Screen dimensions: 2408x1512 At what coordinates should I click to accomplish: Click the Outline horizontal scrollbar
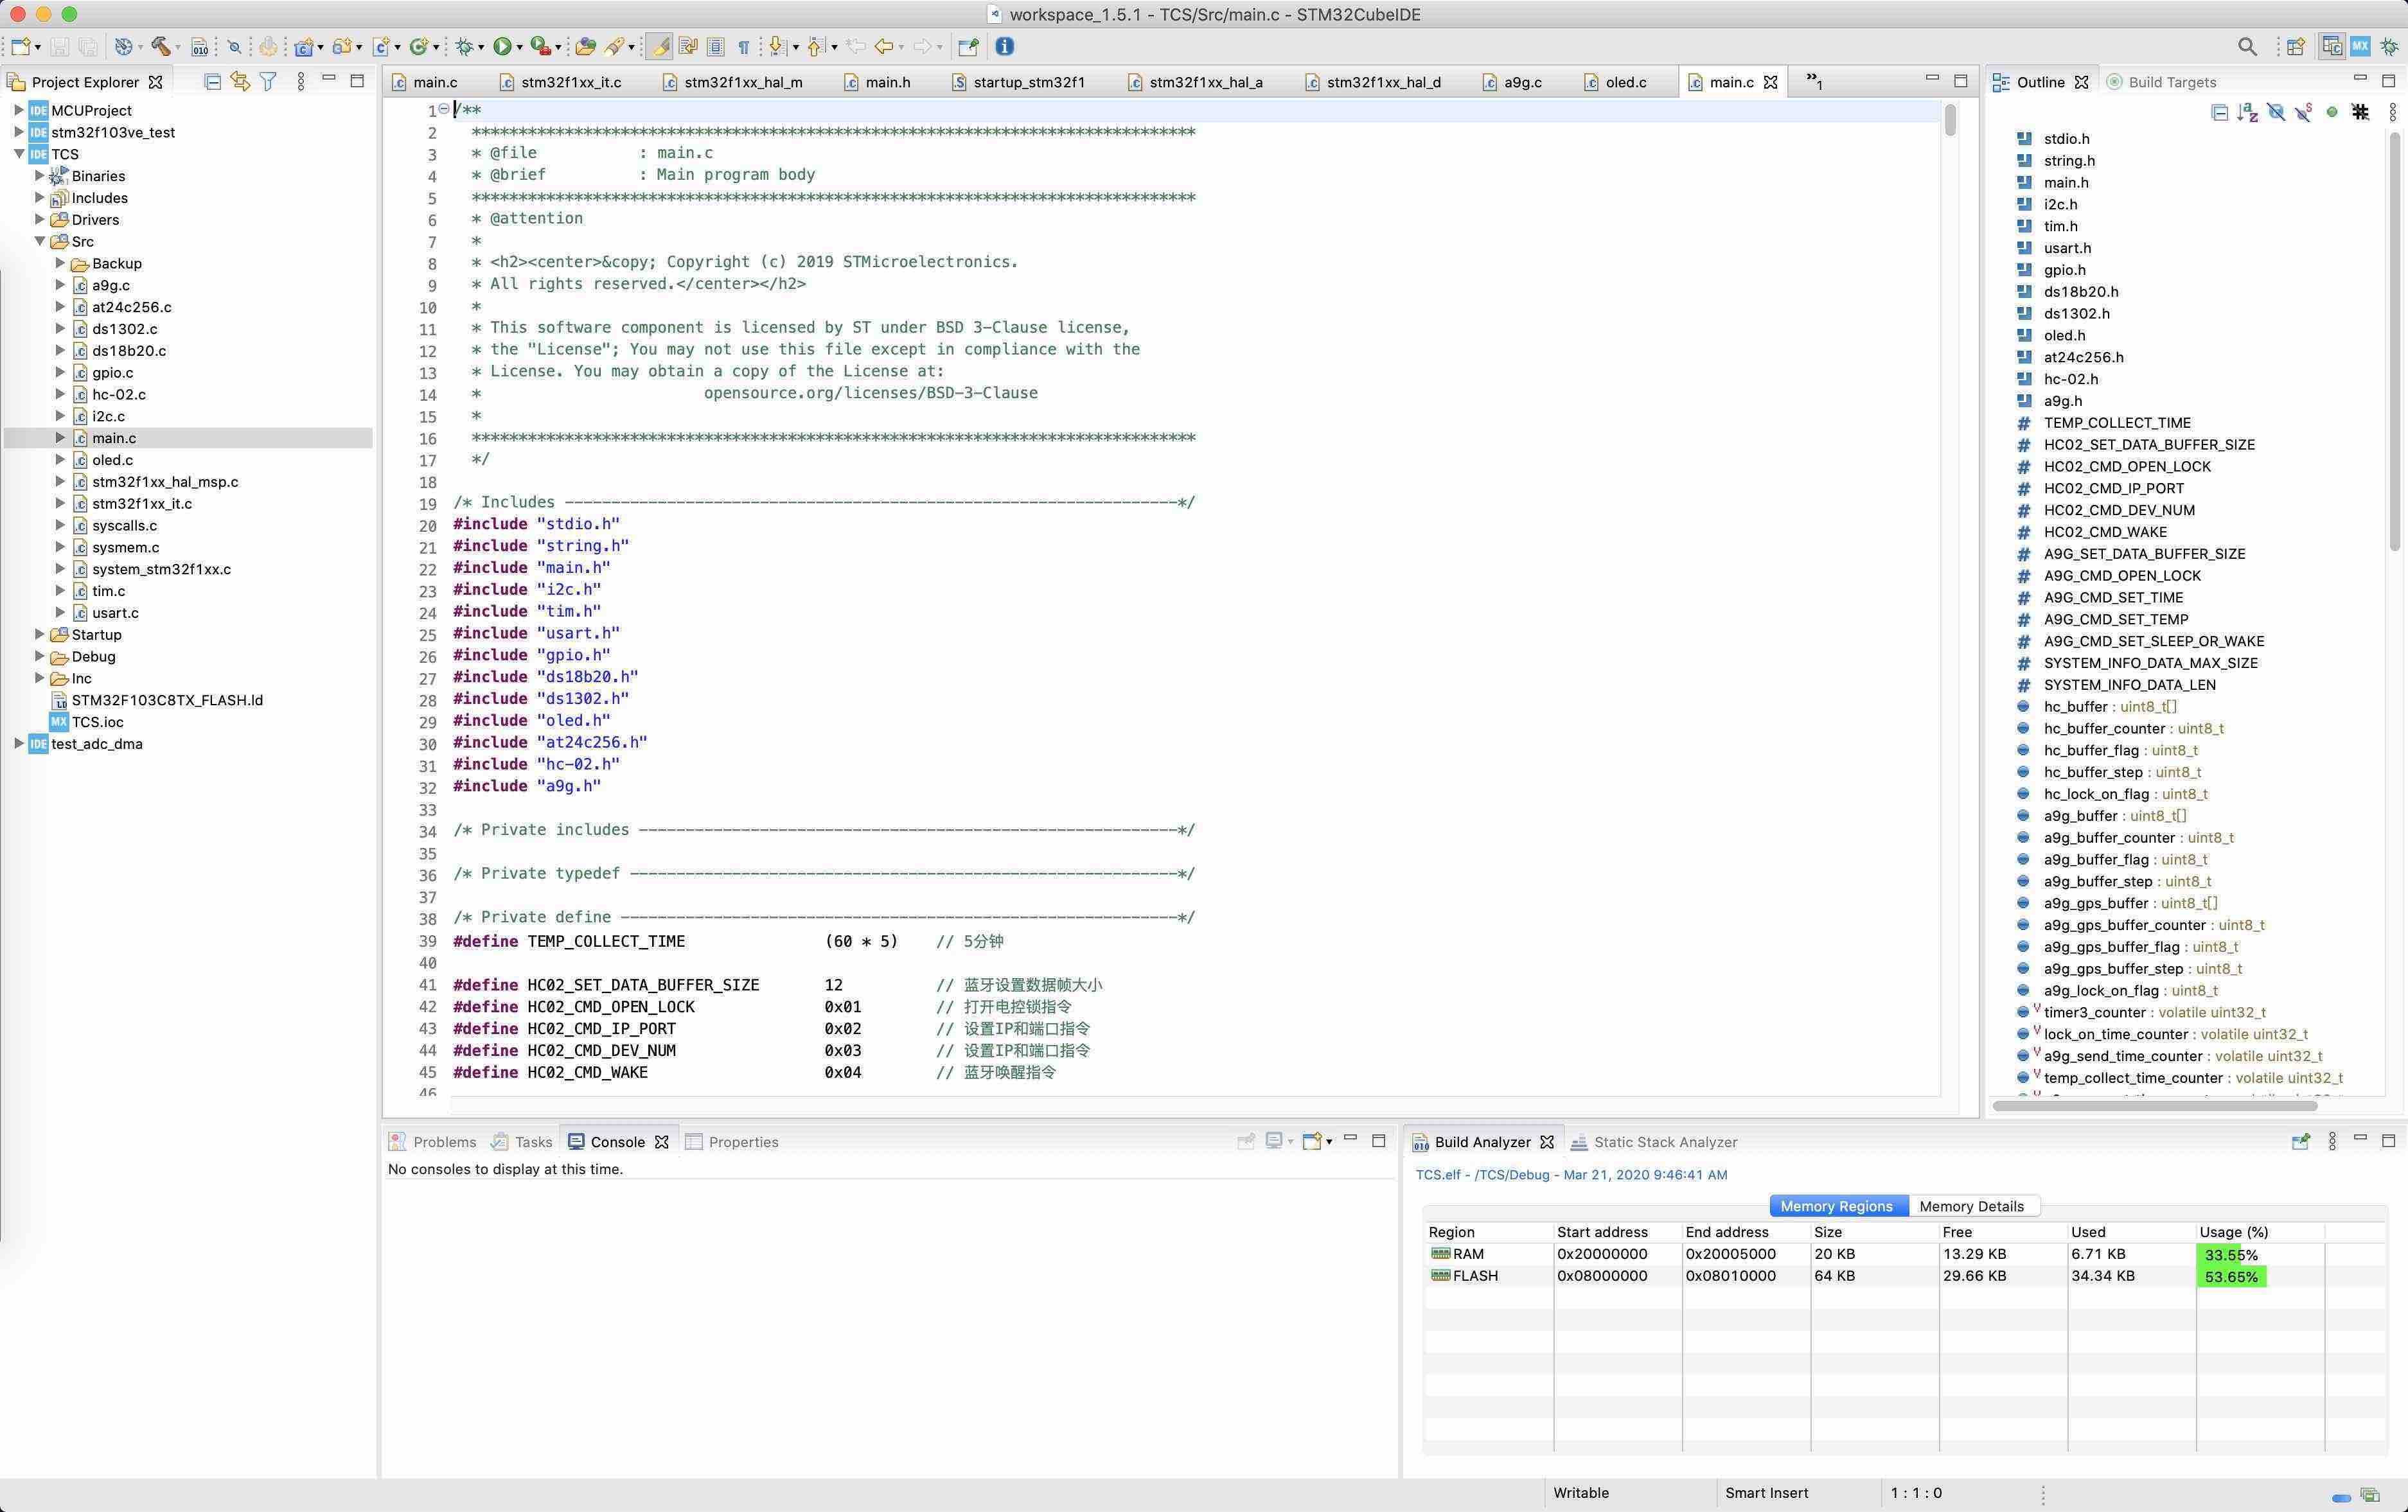coord(2154,1105)
